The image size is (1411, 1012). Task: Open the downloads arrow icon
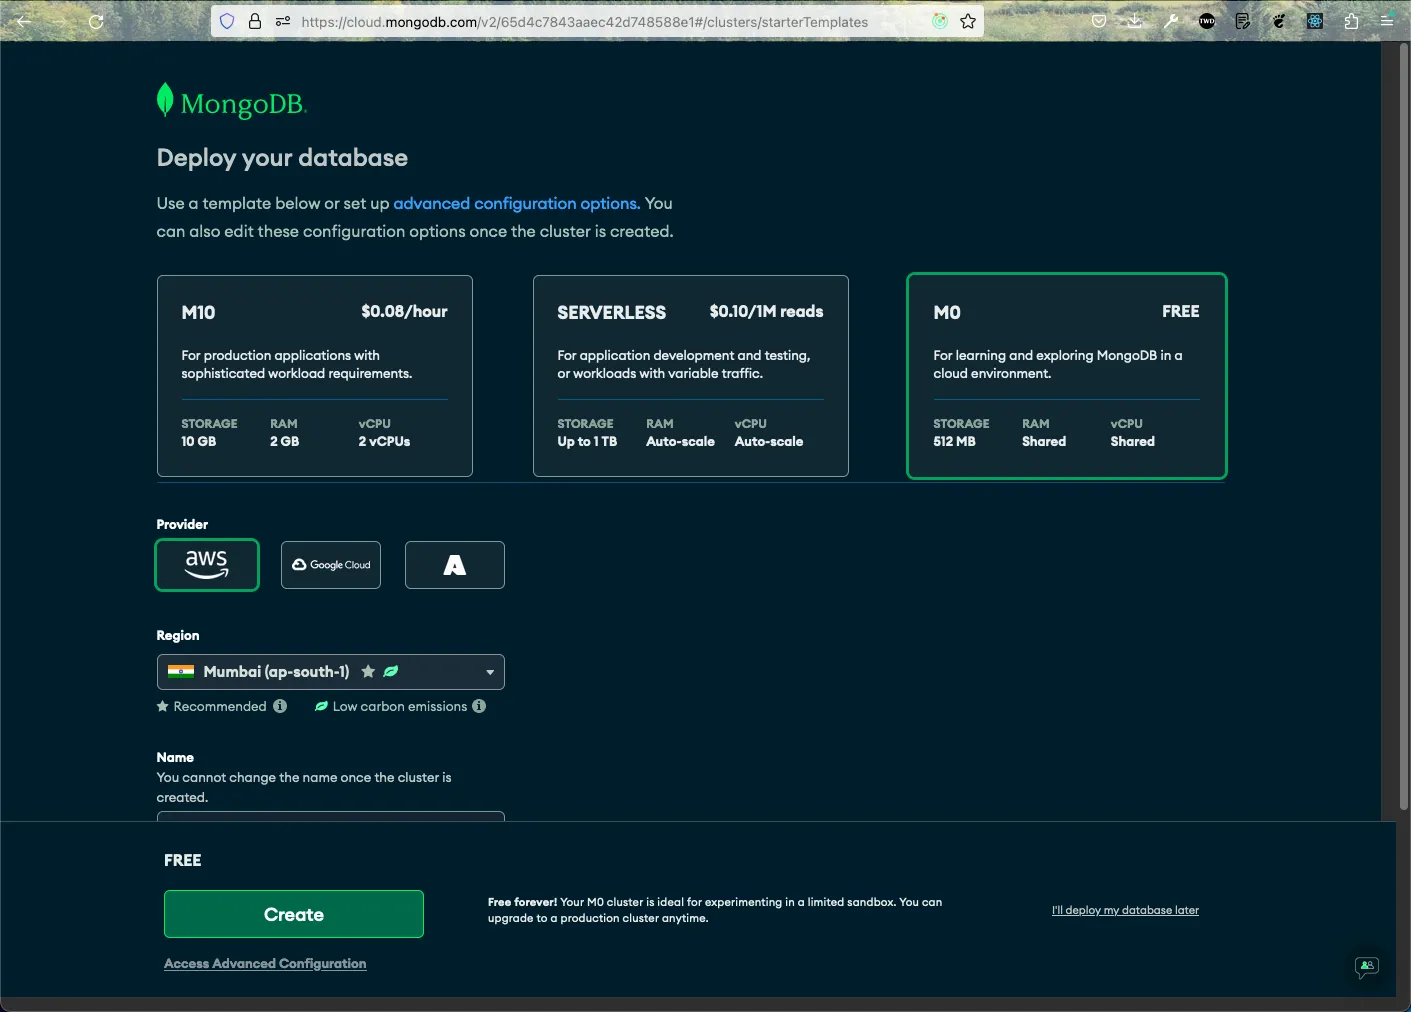1135,21
